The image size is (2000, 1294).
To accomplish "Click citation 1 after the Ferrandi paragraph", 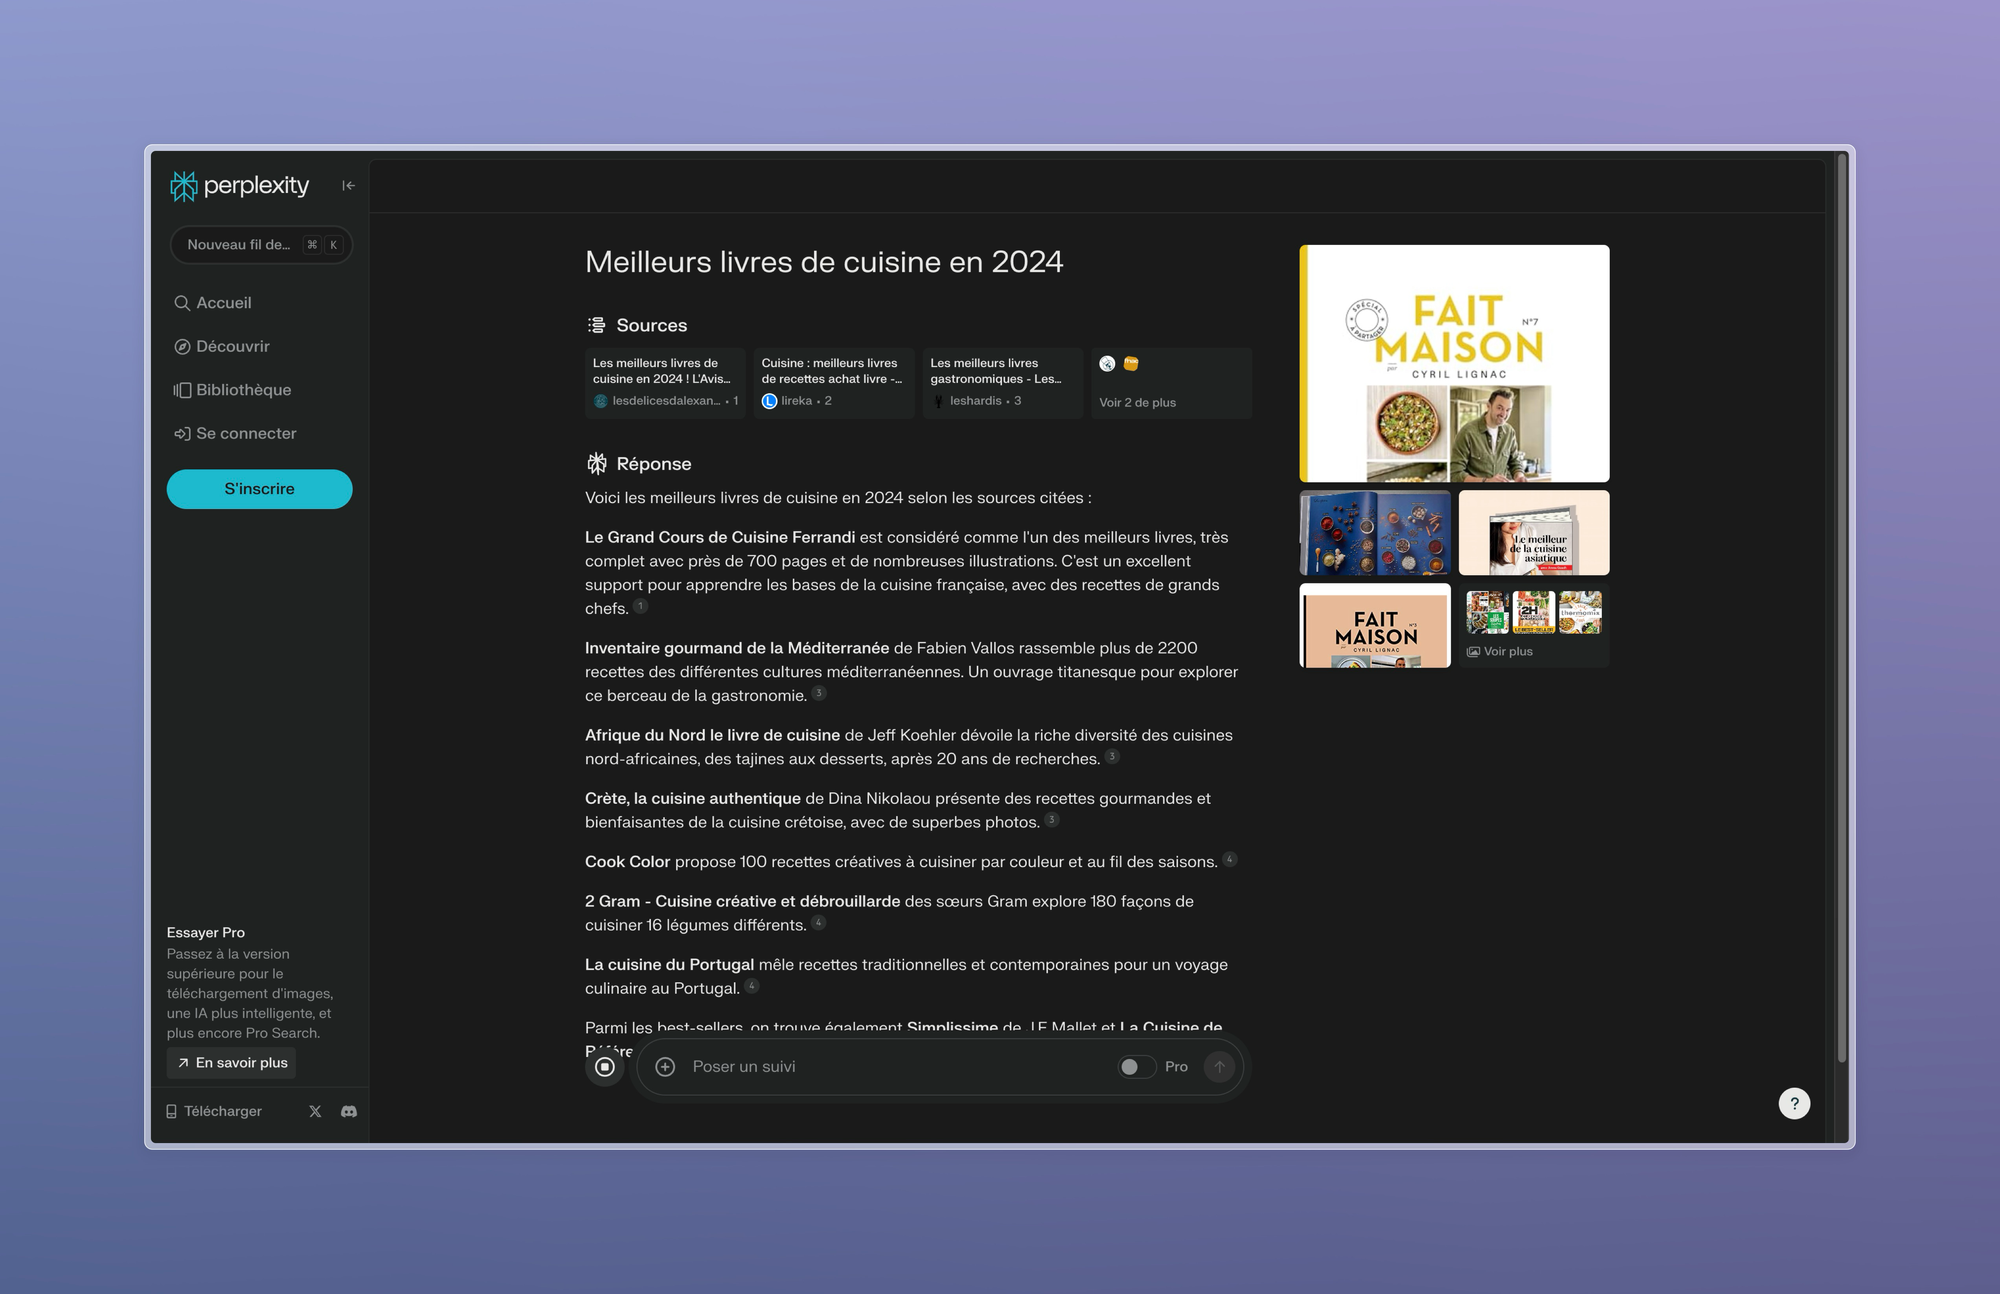I will (x=641, y=606).
